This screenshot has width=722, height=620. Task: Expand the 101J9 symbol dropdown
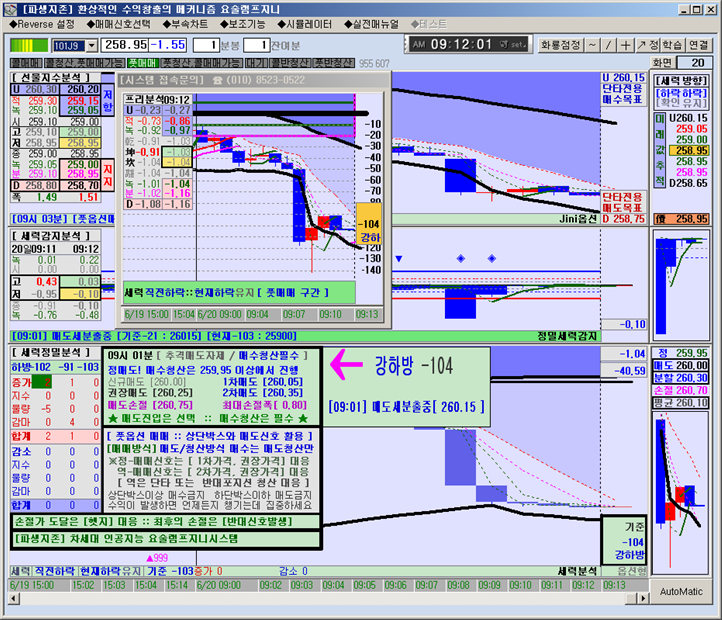coord(92,46)
